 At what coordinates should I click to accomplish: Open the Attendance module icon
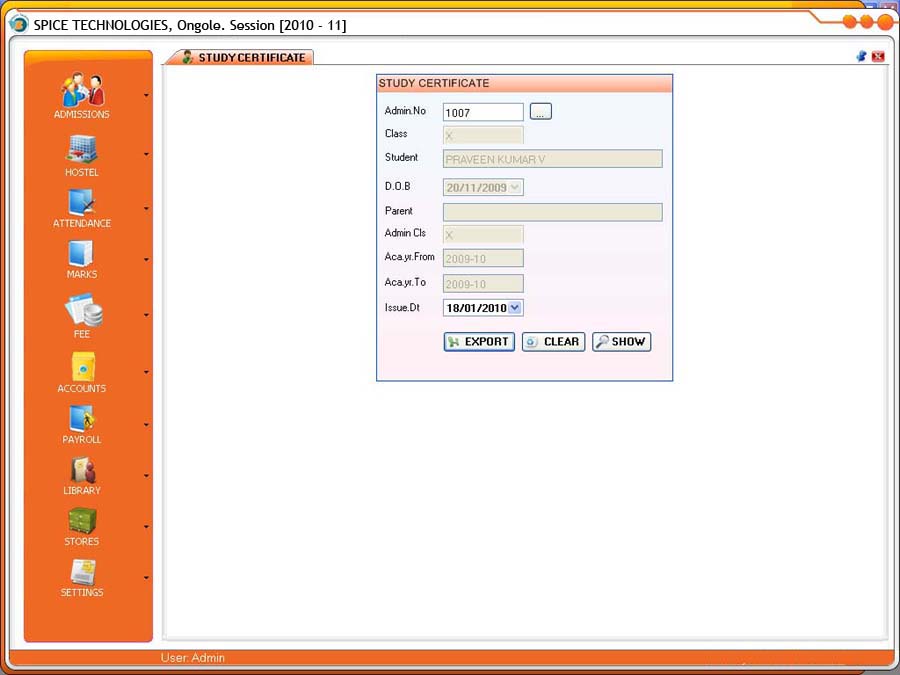click(x=82, y=202)
